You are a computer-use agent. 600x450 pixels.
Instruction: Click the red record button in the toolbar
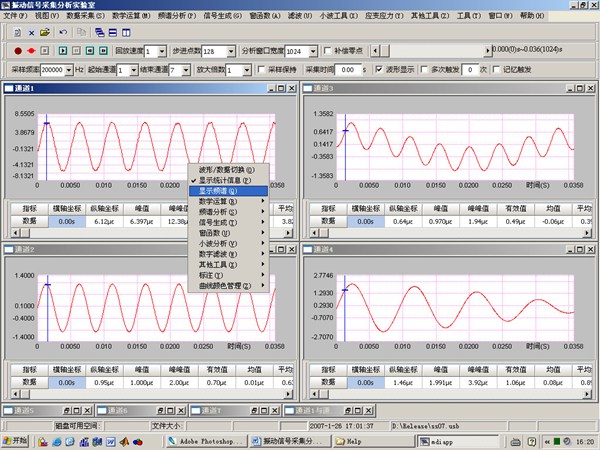[x=18, y=50]
